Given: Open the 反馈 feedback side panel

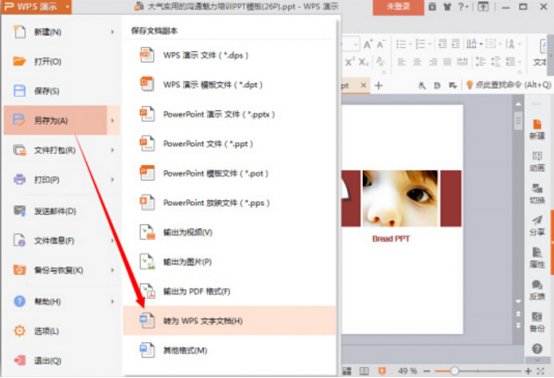Looking at the screenshot, I should (x=537, y=290).
